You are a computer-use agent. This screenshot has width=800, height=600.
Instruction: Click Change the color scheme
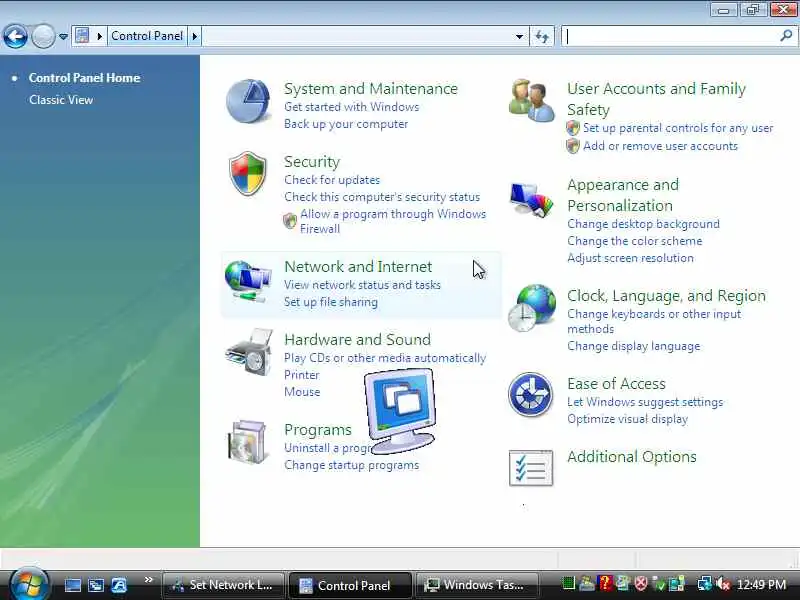tap(635, 241)
